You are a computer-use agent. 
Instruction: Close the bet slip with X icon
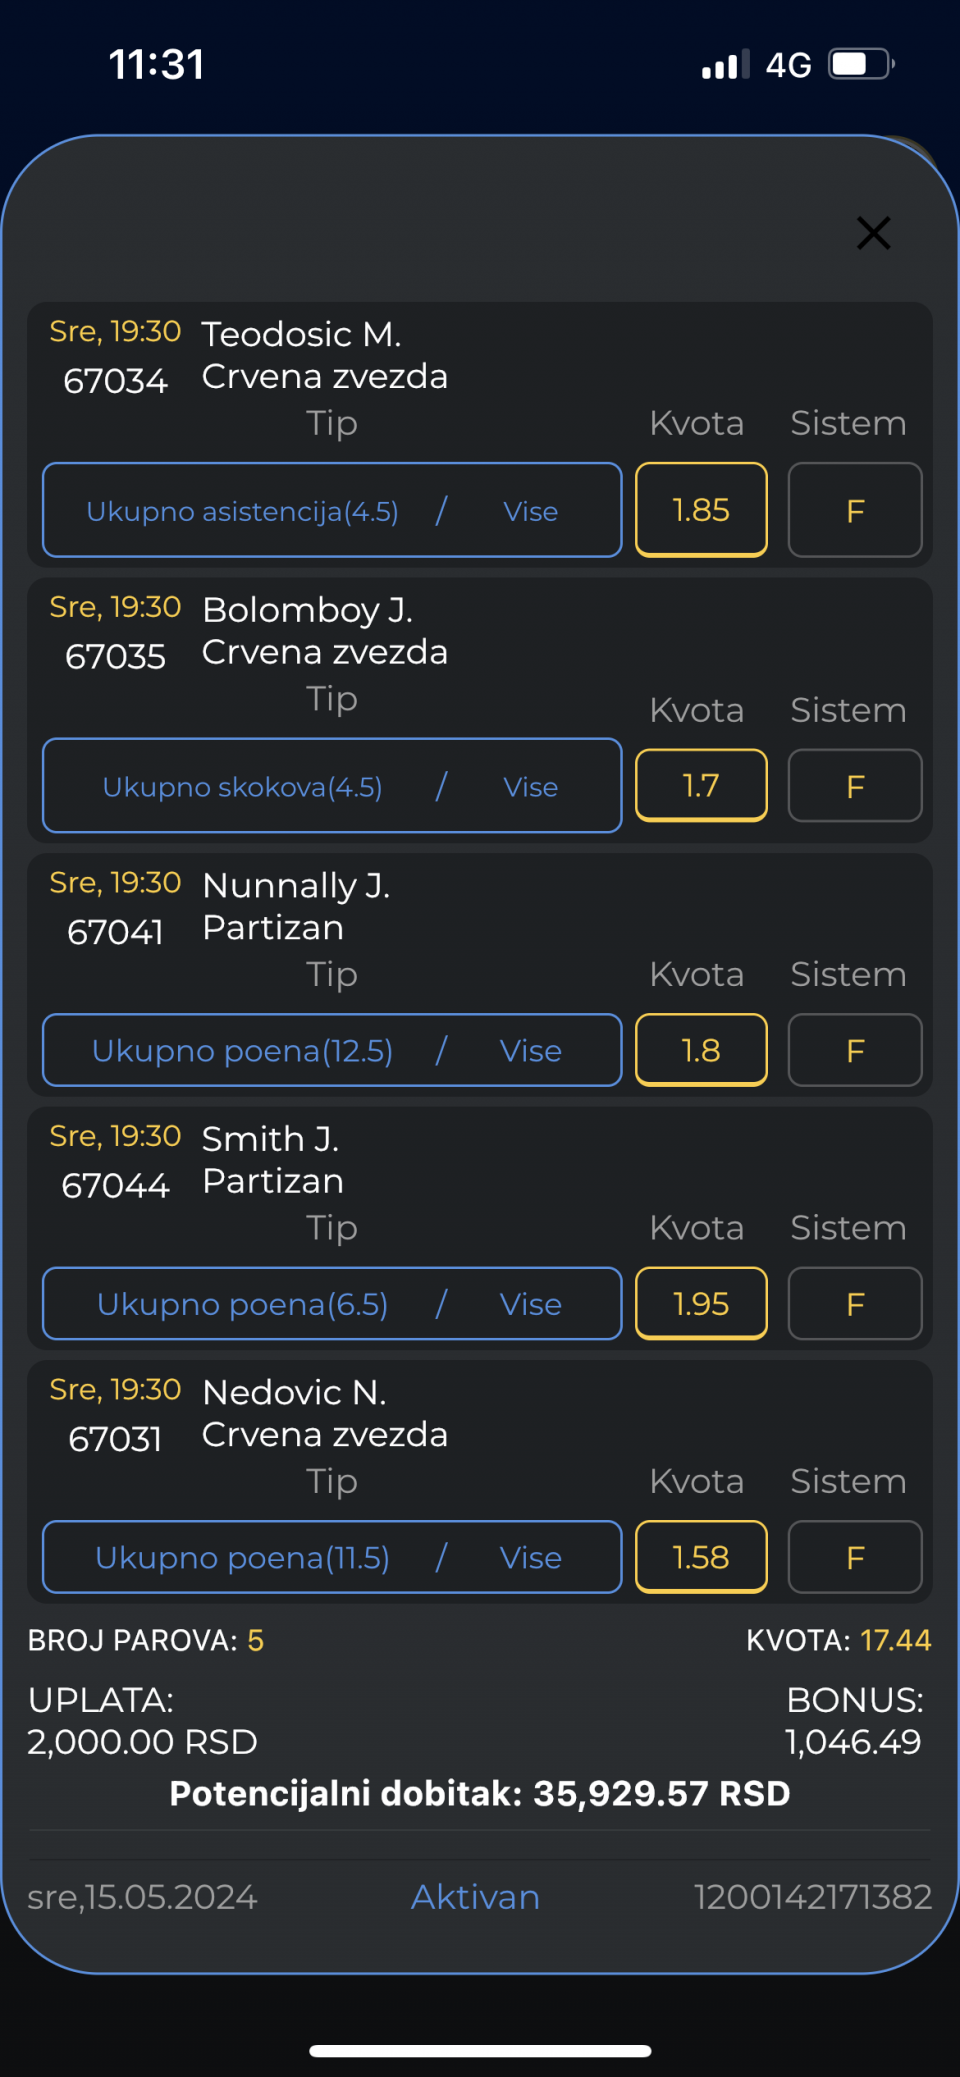pos(873,233)
